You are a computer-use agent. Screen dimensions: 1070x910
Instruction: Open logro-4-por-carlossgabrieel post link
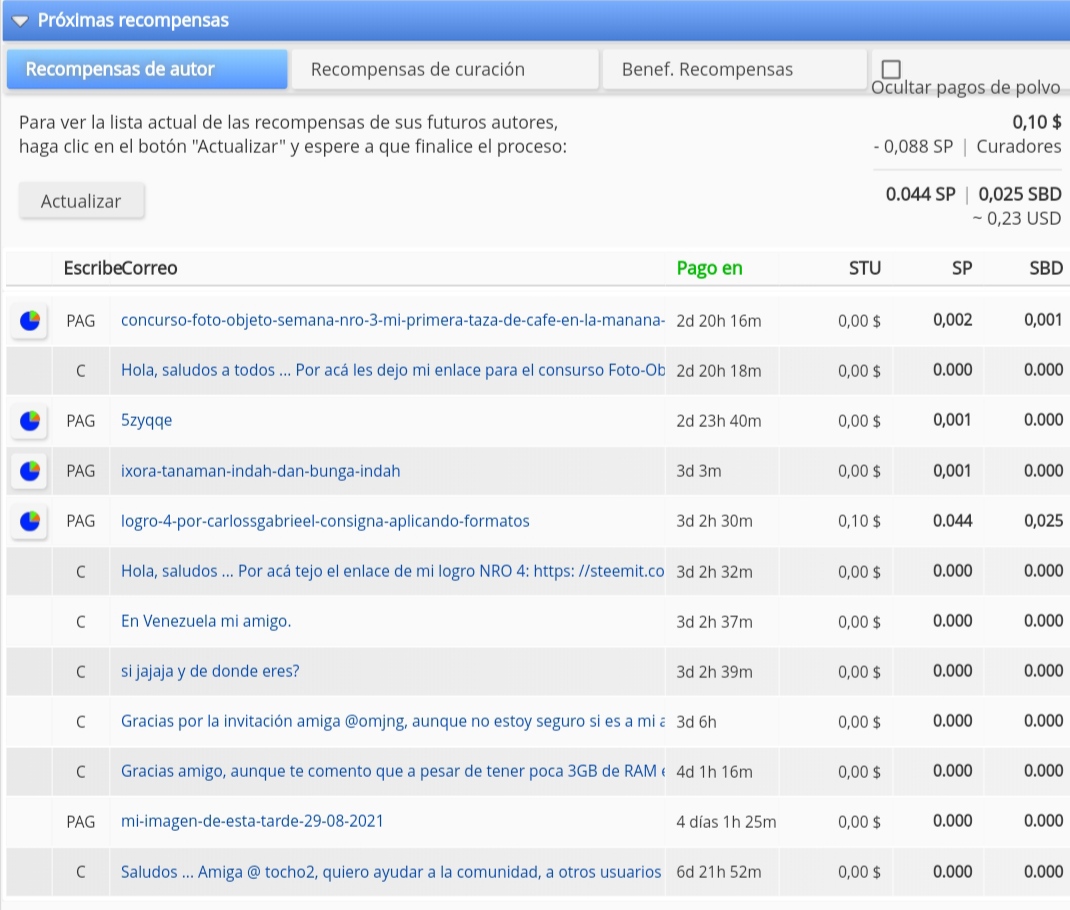(x=325, y=521)
